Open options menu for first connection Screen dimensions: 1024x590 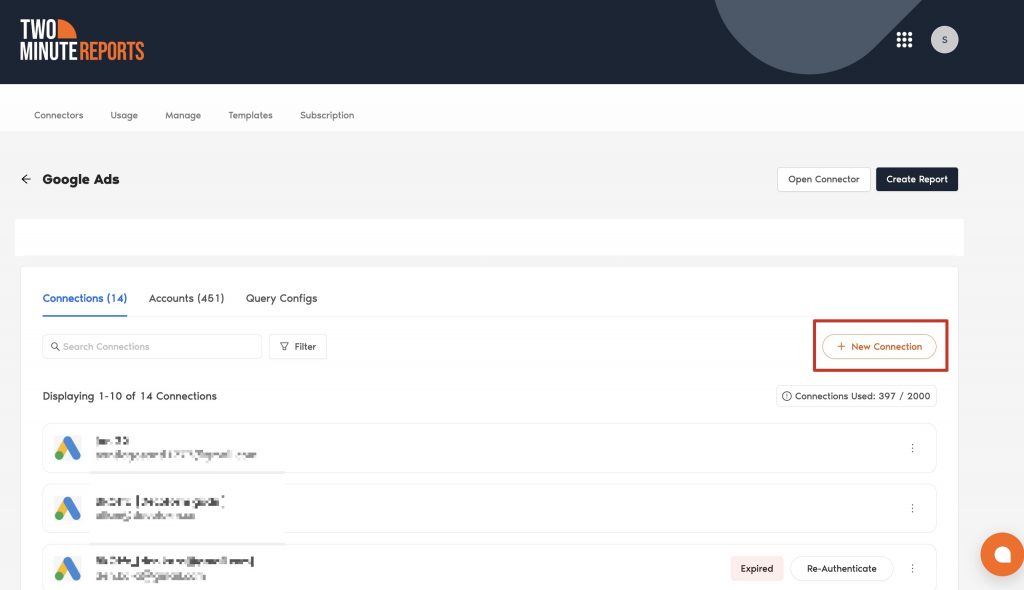912,448
